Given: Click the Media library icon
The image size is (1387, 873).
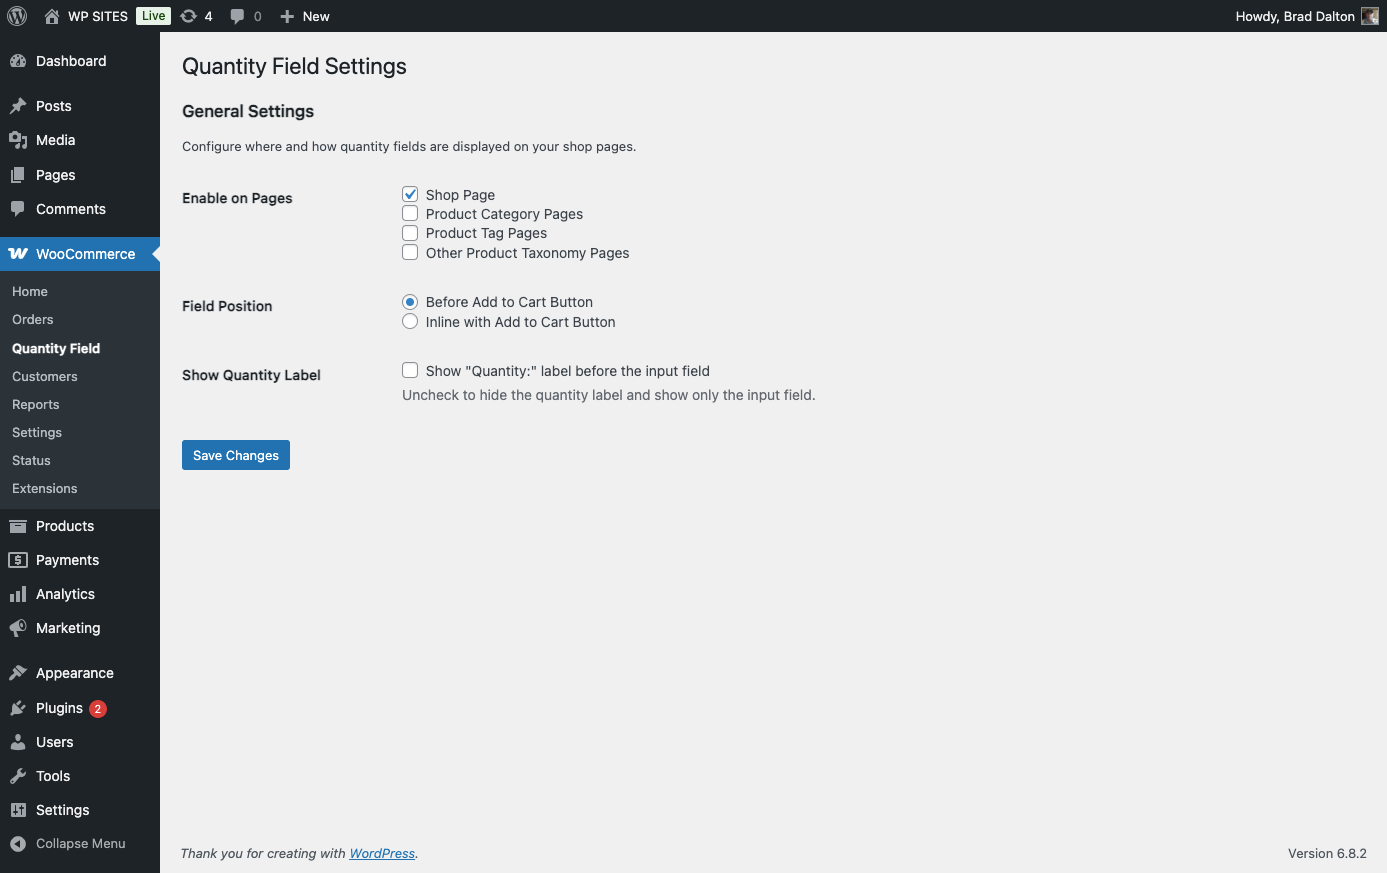Looking at the screenshot, I should tap(18, 140).
